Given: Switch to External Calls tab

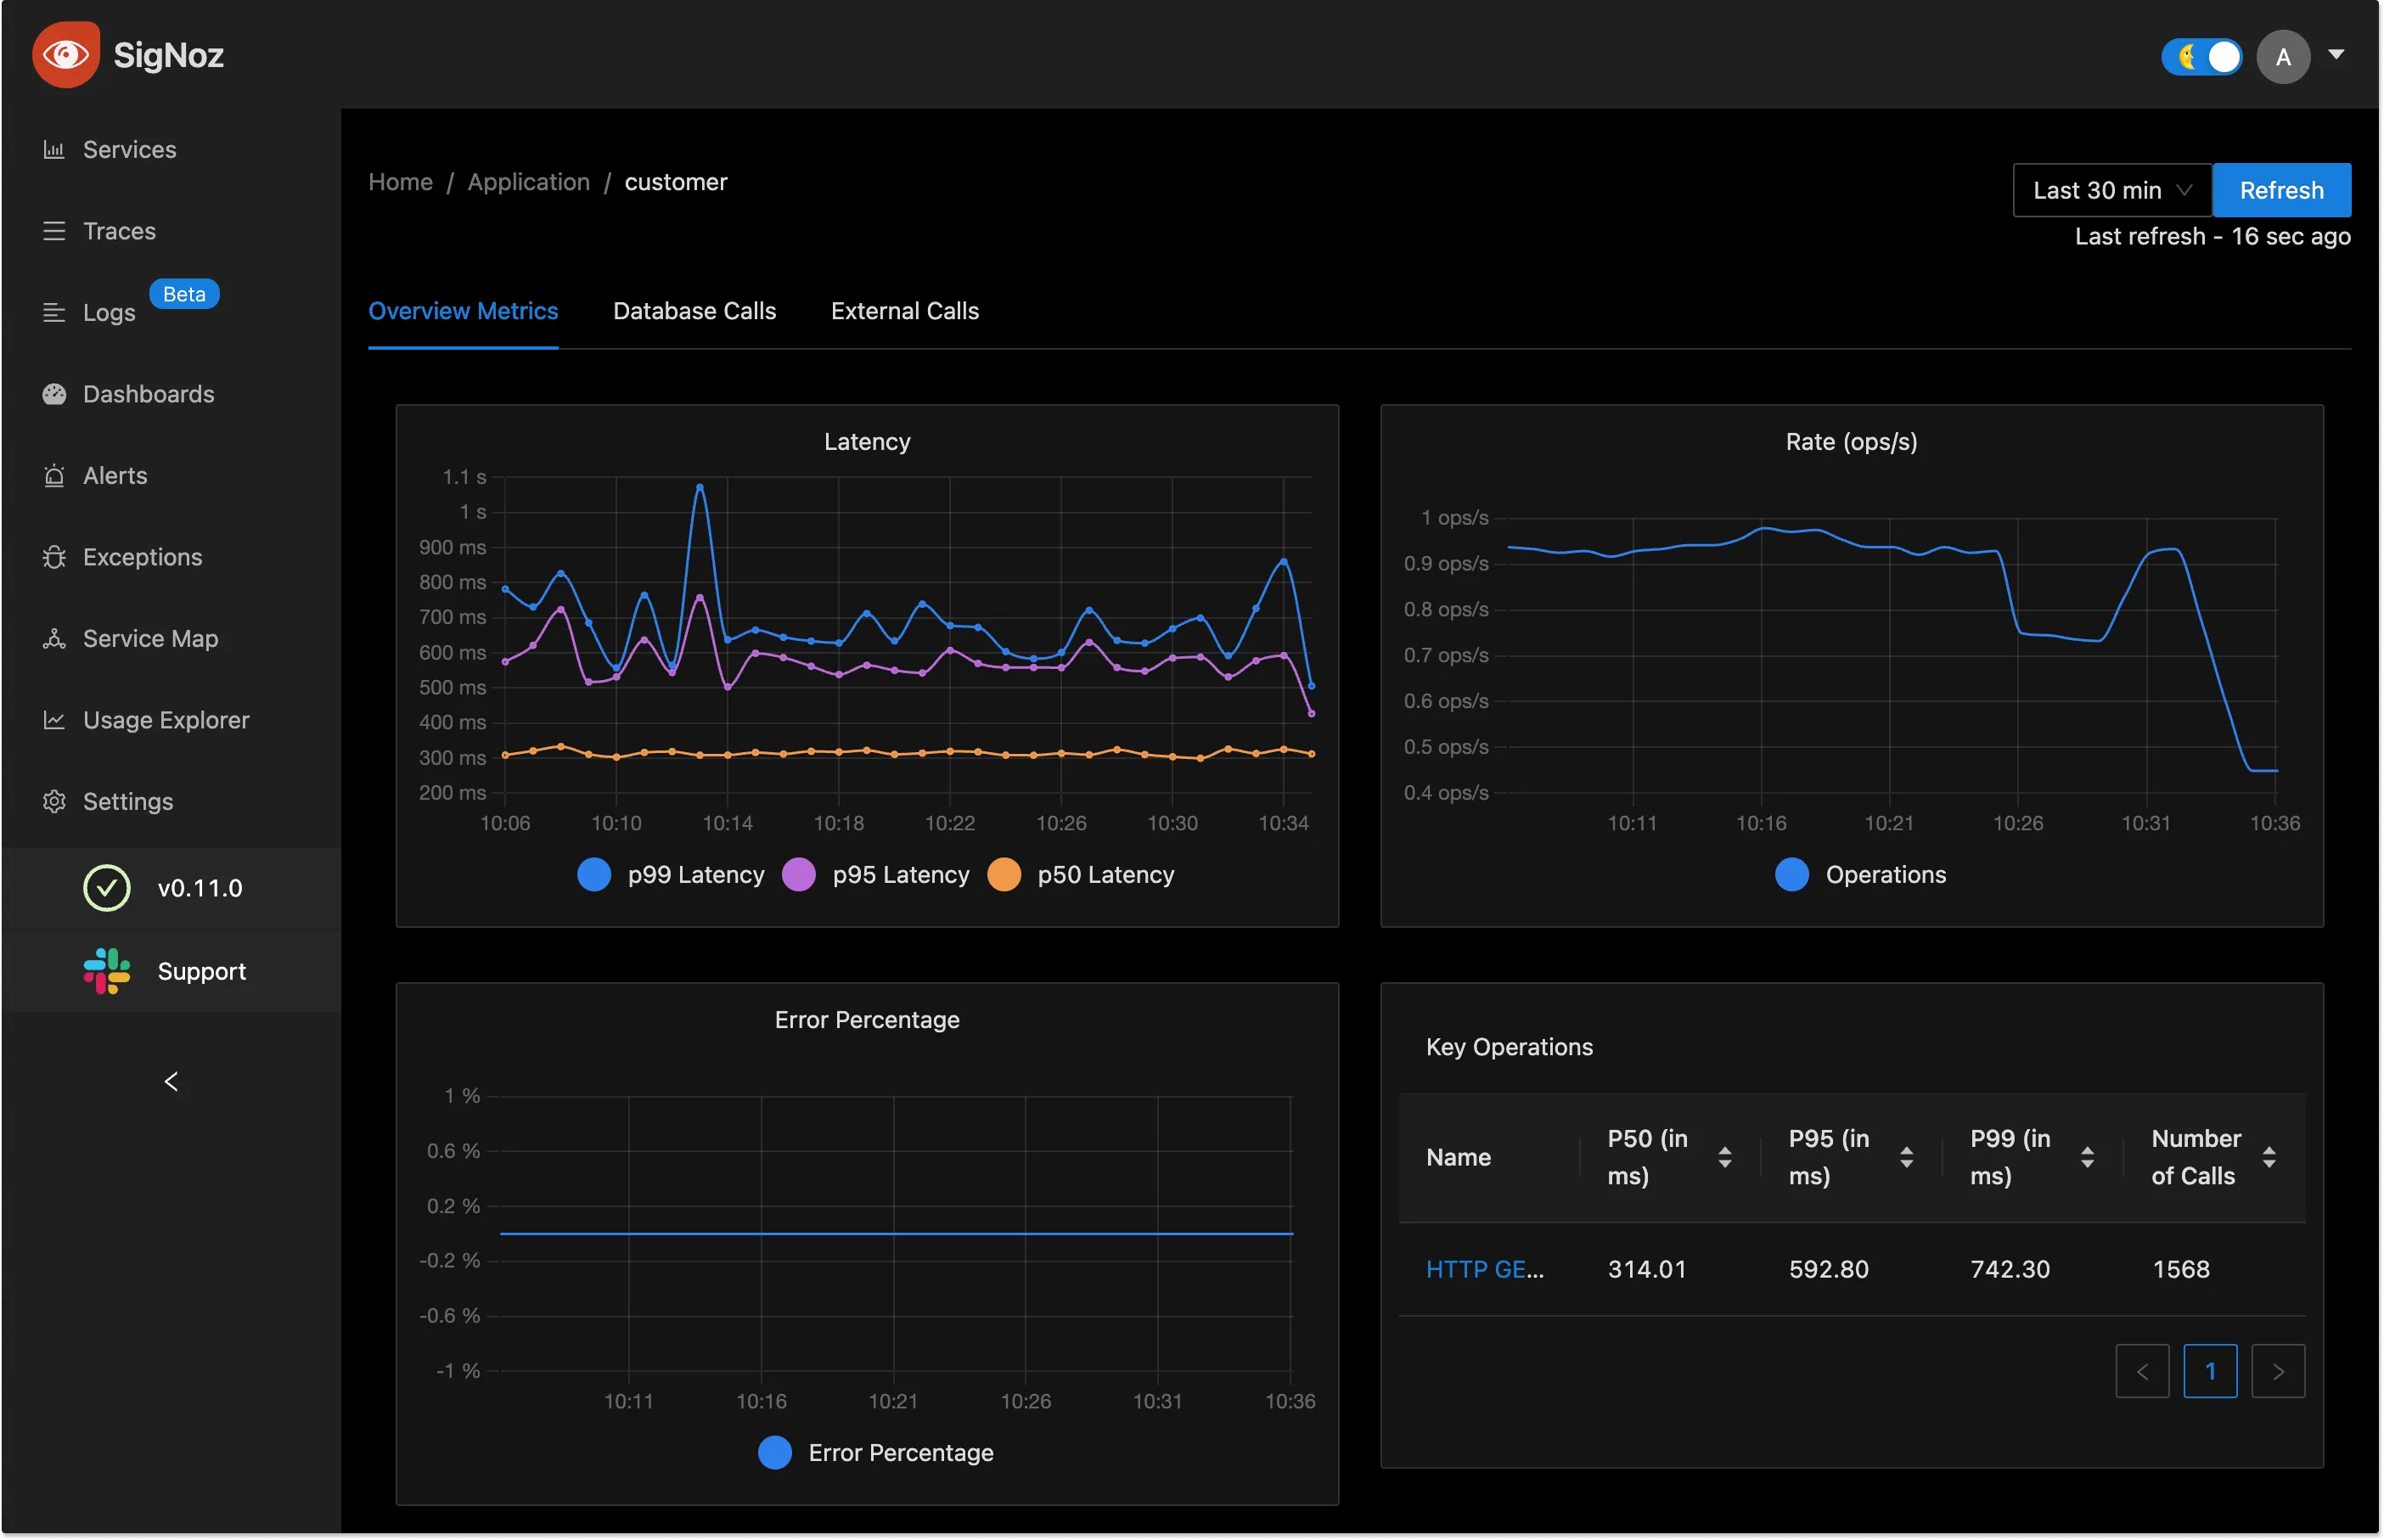Looking at the screenshot, I should coord(903,309).
